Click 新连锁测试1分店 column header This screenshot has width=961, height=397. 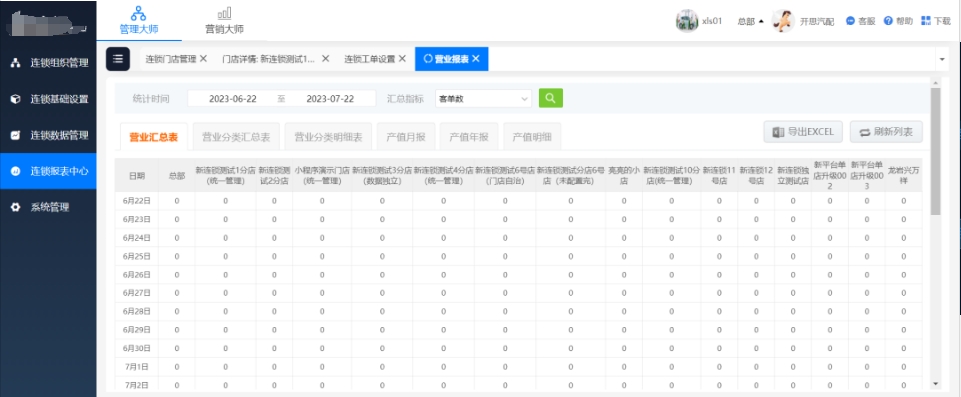click(225, 175)
